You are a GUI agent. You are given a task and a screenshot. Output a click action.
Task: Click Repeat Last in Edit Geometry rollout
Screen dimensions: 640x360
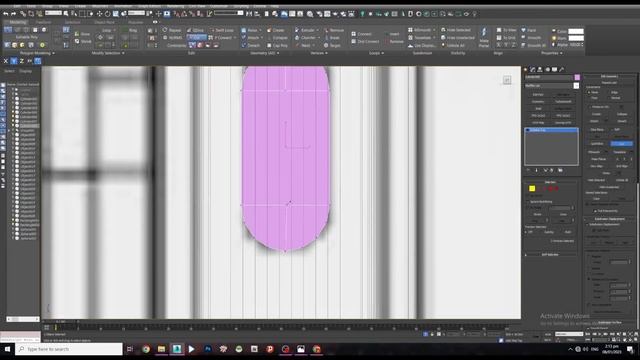(x=609, y=82)
